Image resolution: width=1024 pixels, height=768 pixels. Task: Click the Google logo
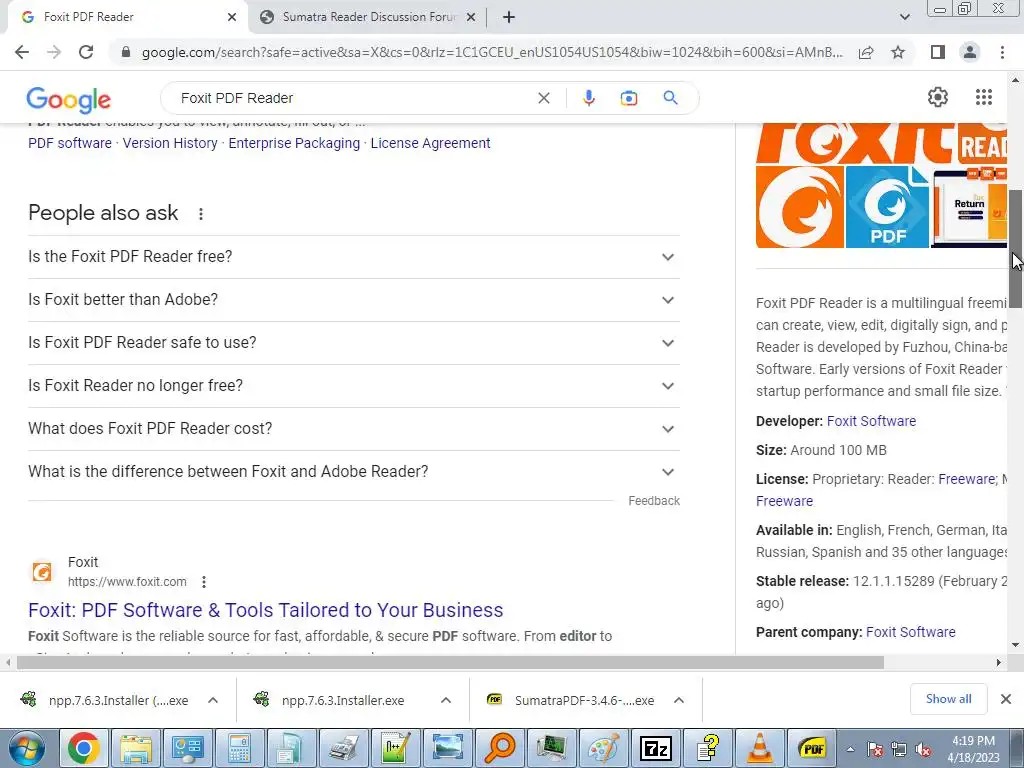69,100
